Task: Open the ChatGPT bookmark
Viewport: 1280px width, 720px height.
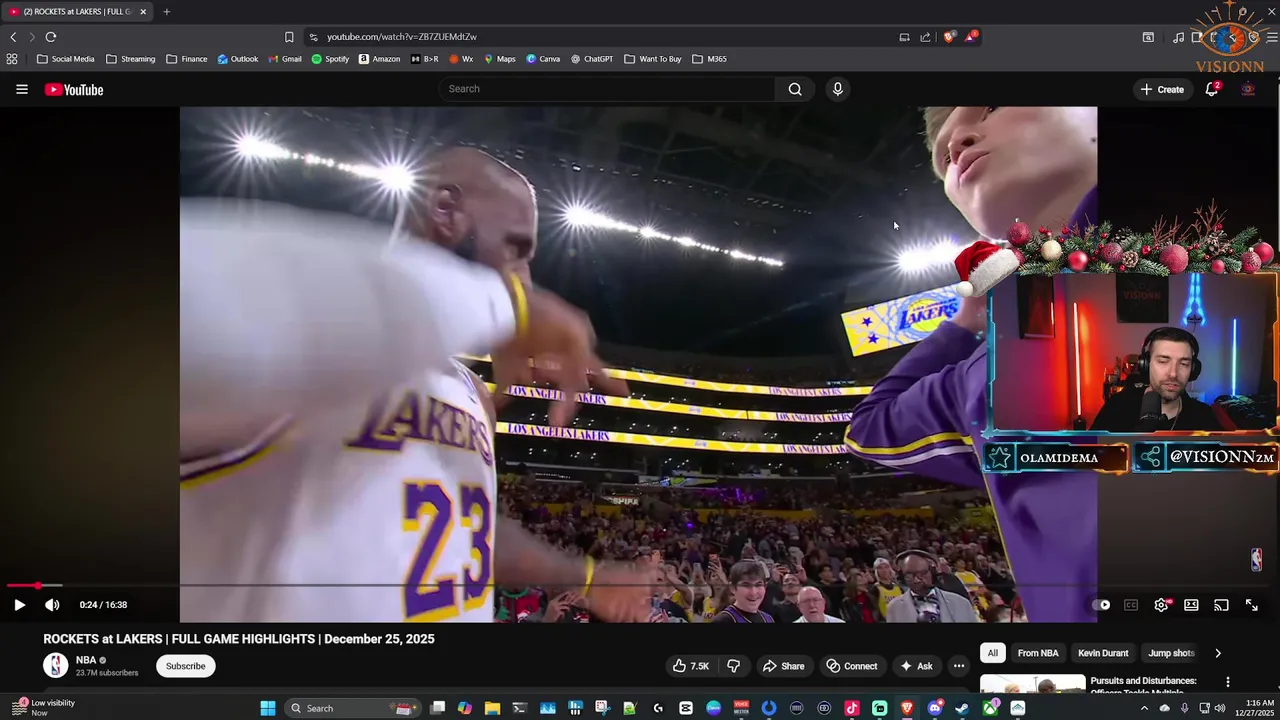Action: coord(591,59)
